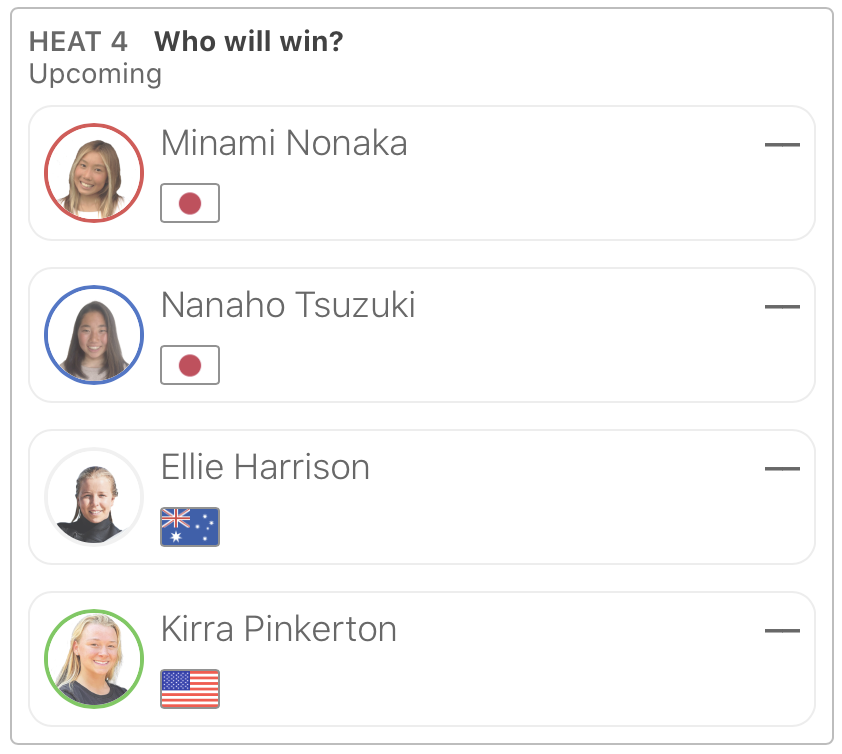
Task: Click Nanaho Tsuzuki's profile photo
Action: 94,335
